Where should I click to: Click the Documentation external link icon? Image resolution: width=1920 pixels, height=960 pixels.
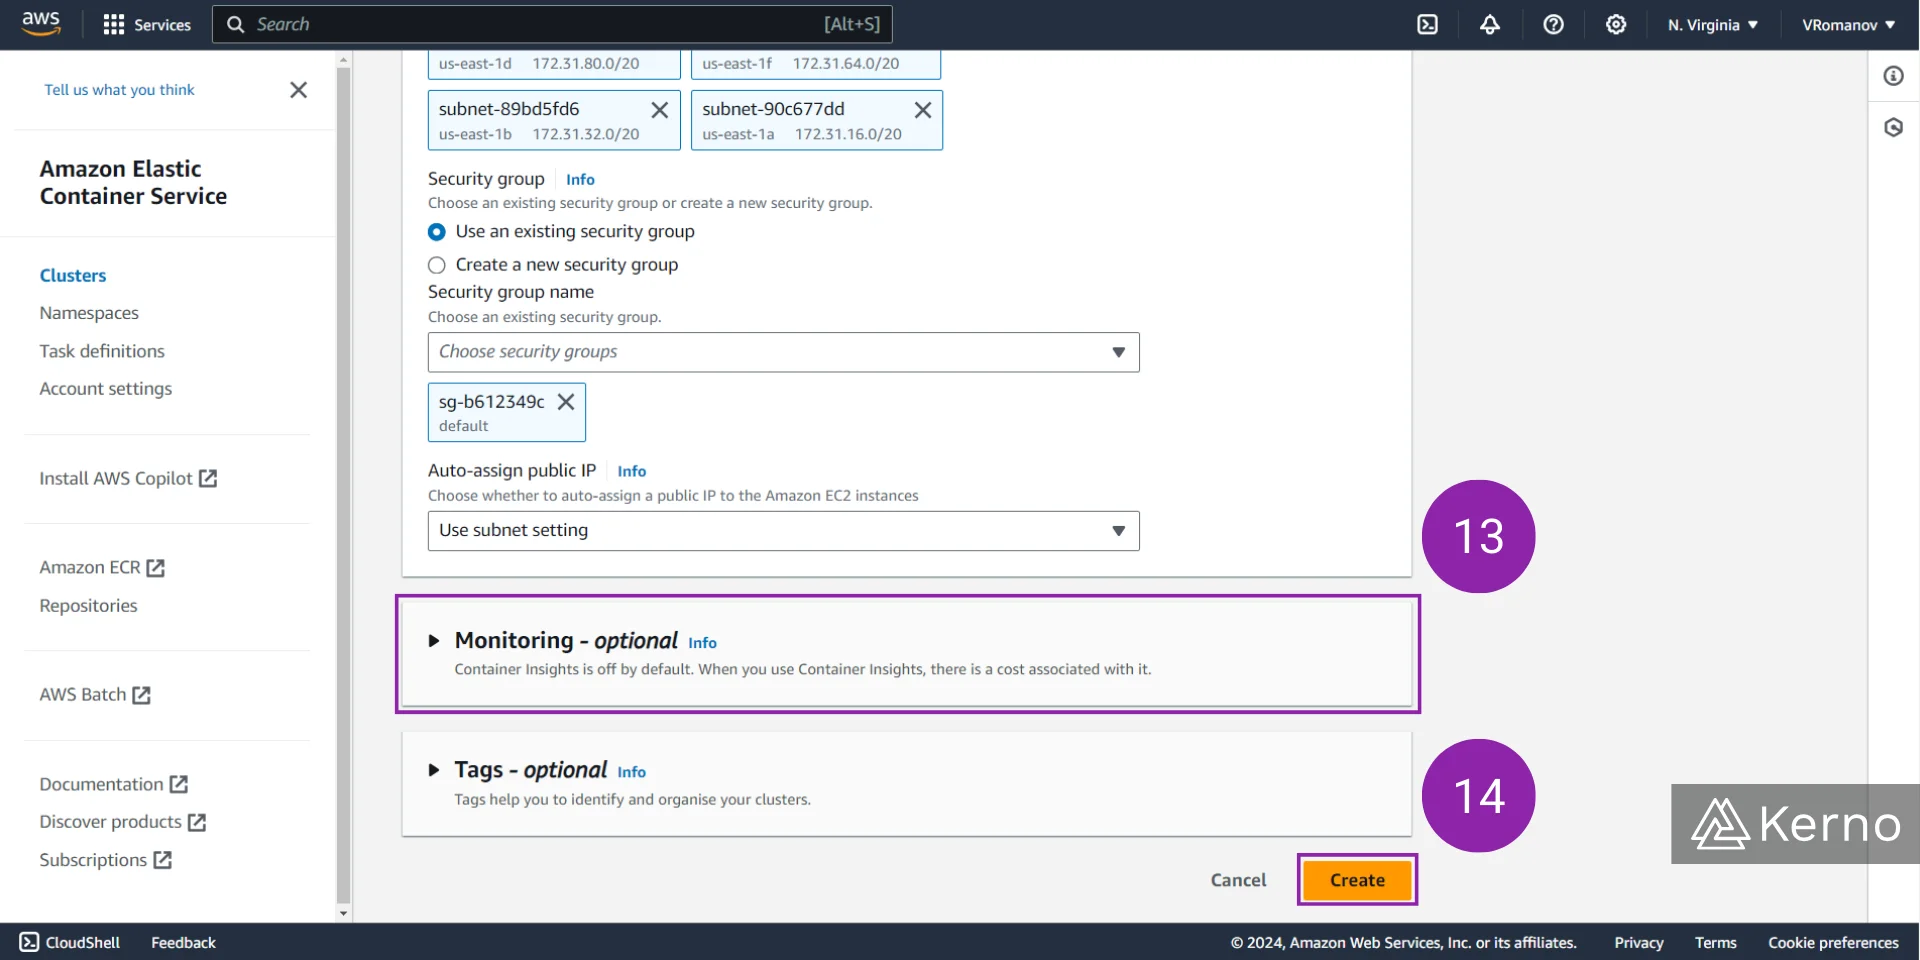coord(179,785)
